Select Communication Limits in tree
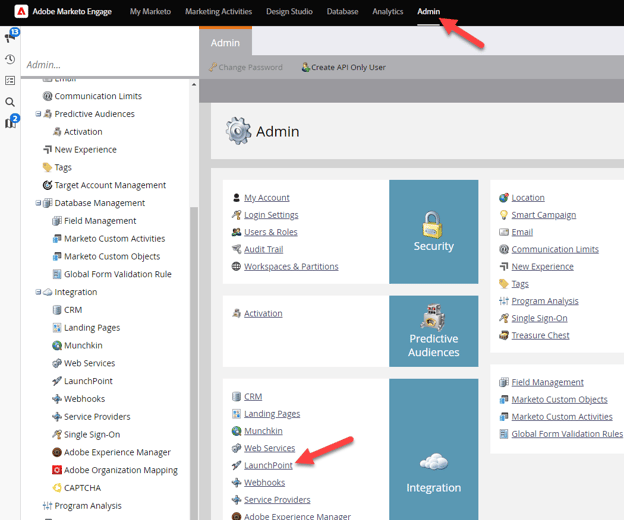This screenshot has height=520, width=624. (98, 96)
